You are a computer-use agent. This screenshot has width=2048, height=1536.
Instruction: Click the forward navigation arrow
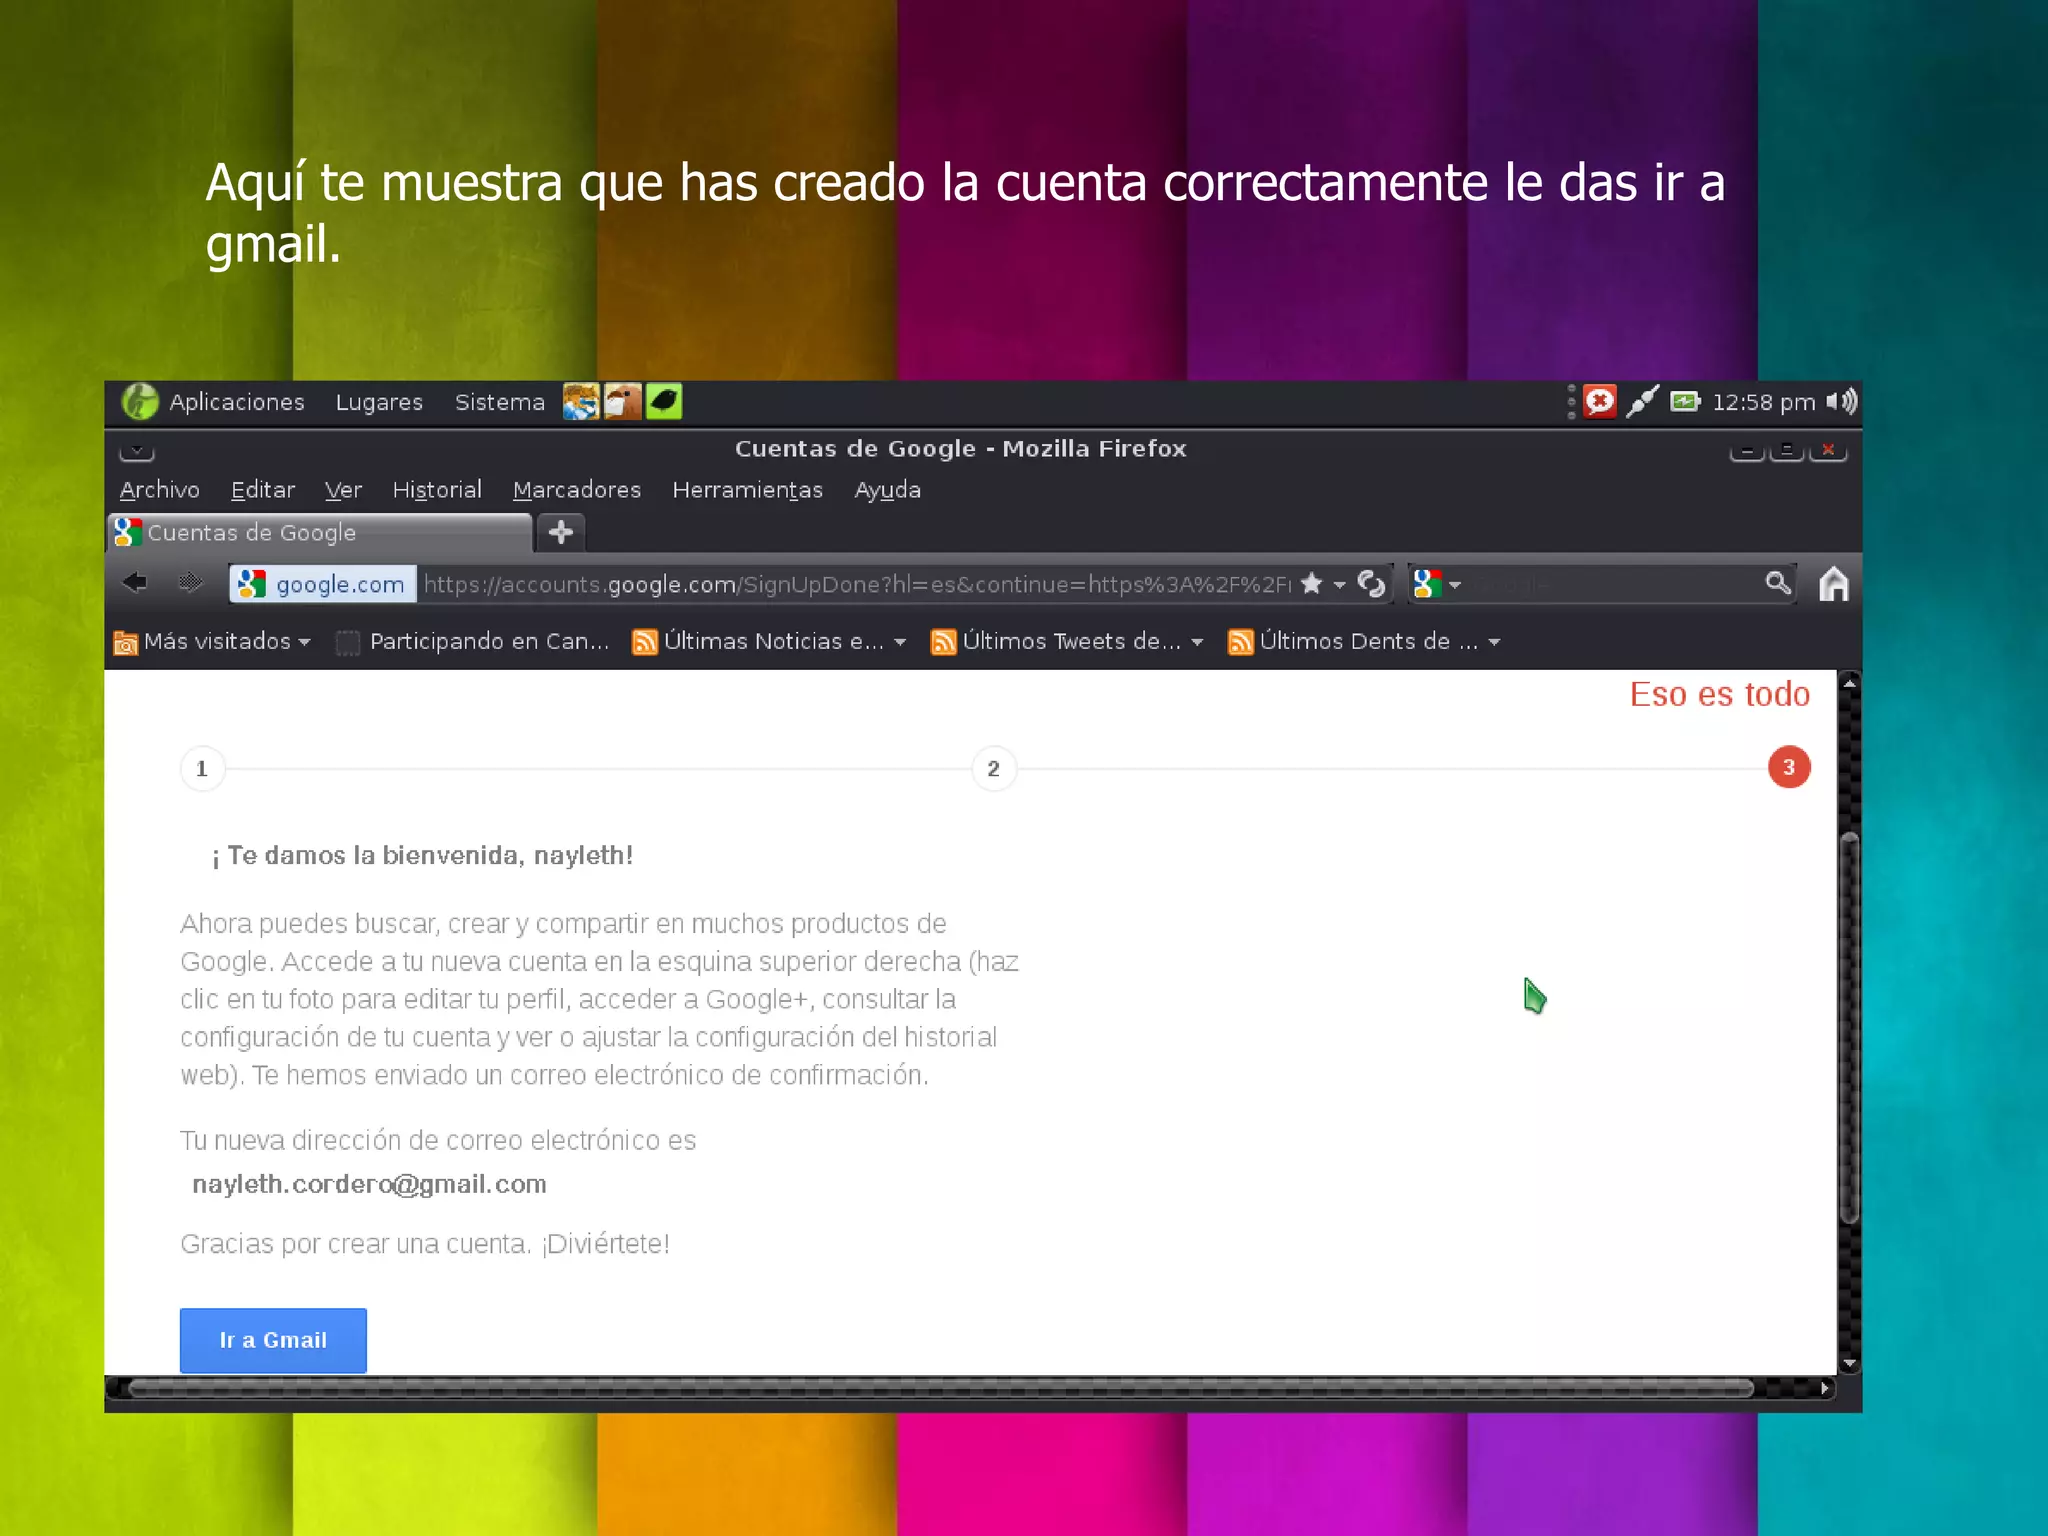pos(190,583)
